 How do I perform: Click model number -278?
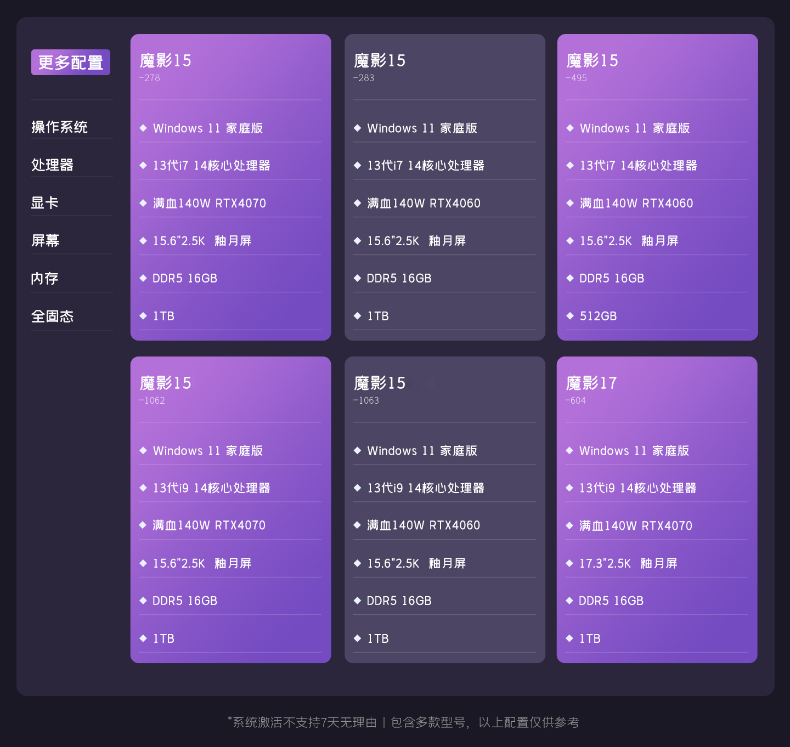click(150, 78)
